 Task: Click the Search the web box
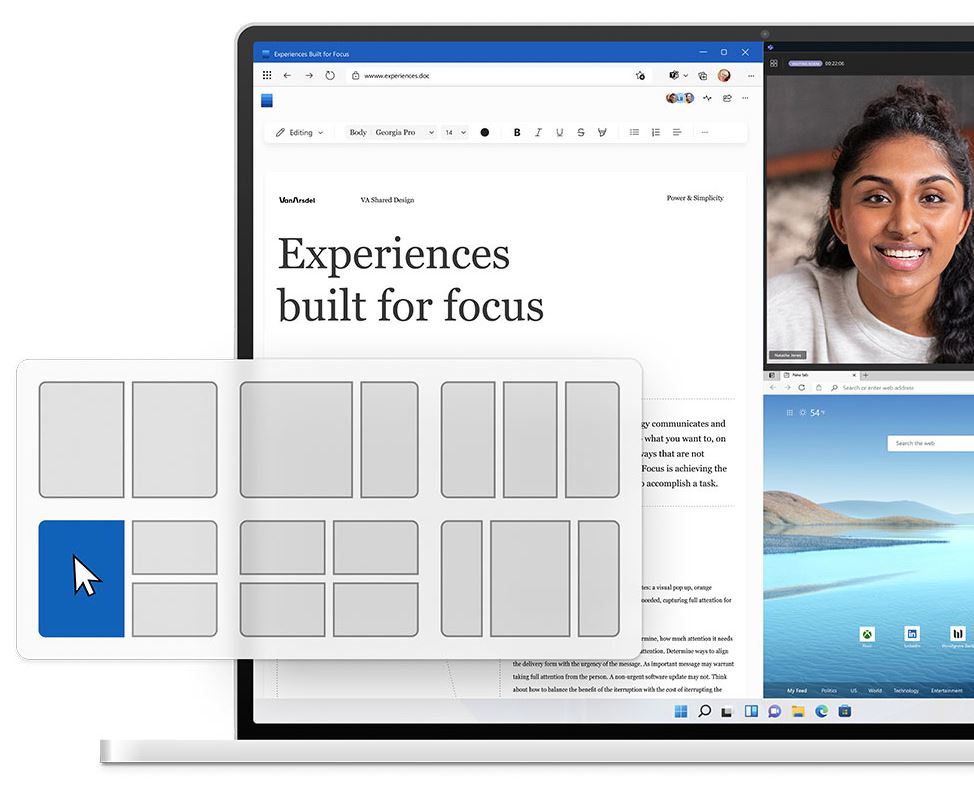[931, 443]
